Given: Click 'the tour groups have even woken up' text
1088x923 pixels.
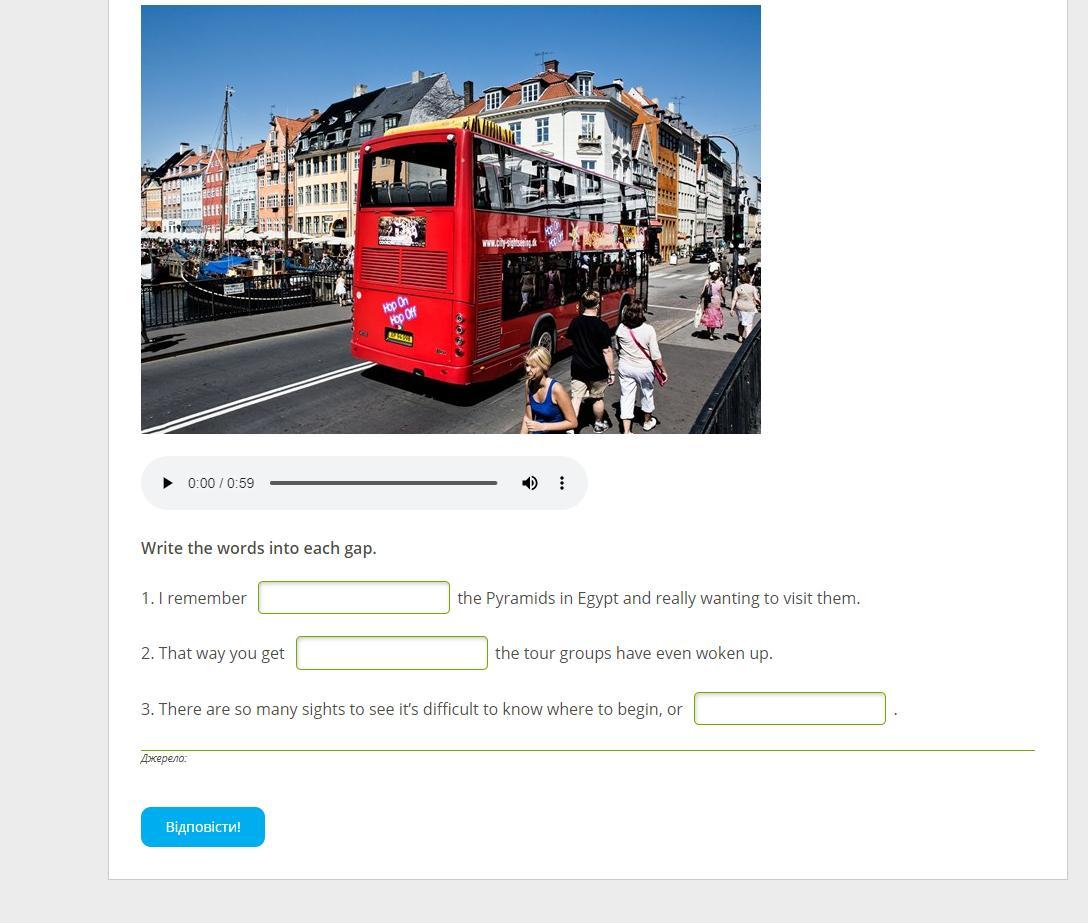Looking at the screenshot, I should point(634,653).
